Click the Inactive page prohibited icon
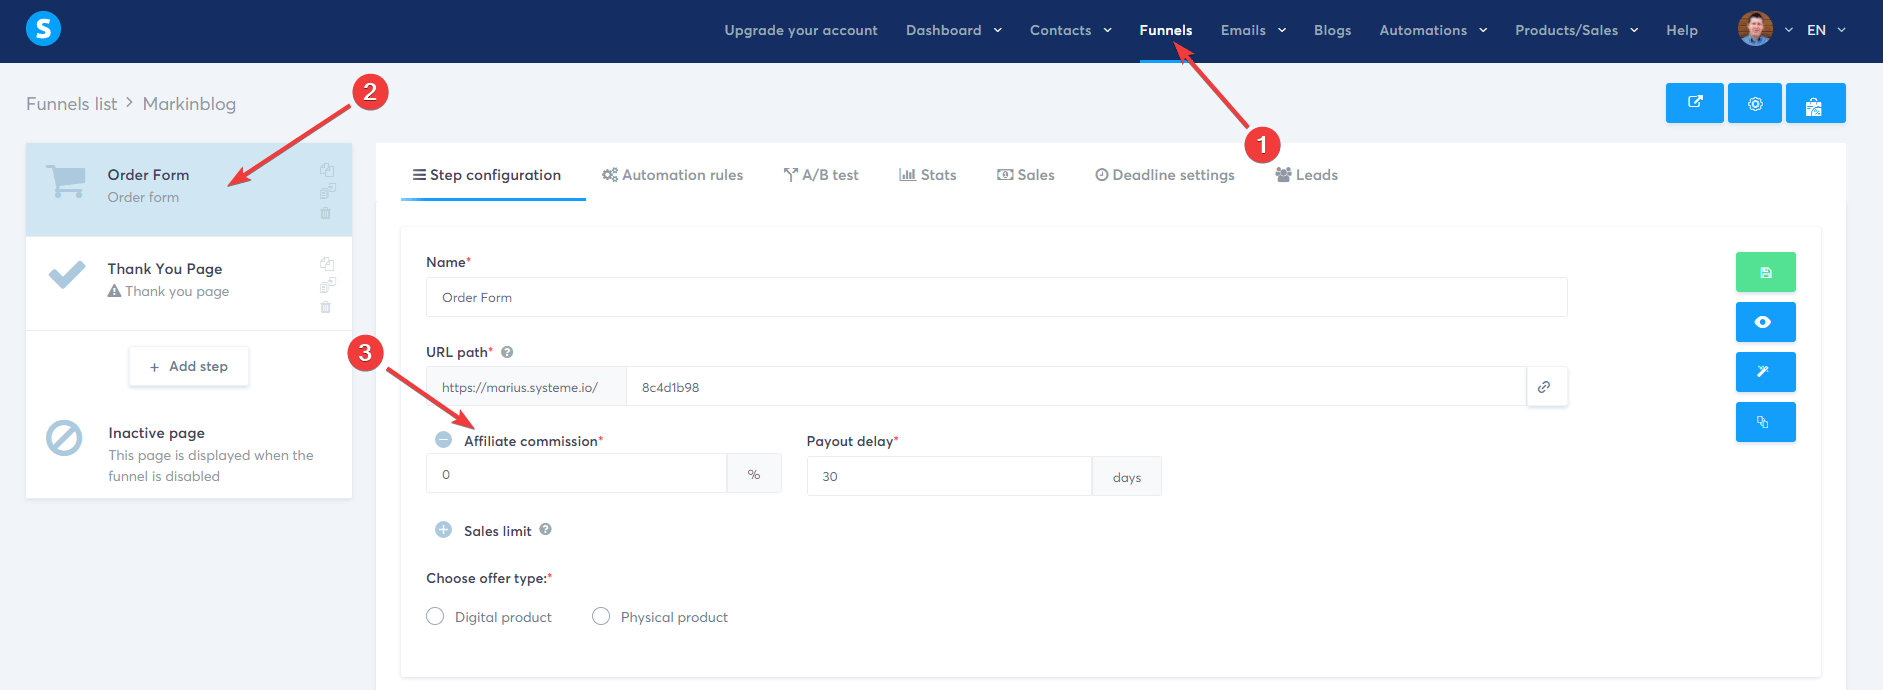Image resolution: width=1883 pixels, height=690 pixels. (64, 438)
